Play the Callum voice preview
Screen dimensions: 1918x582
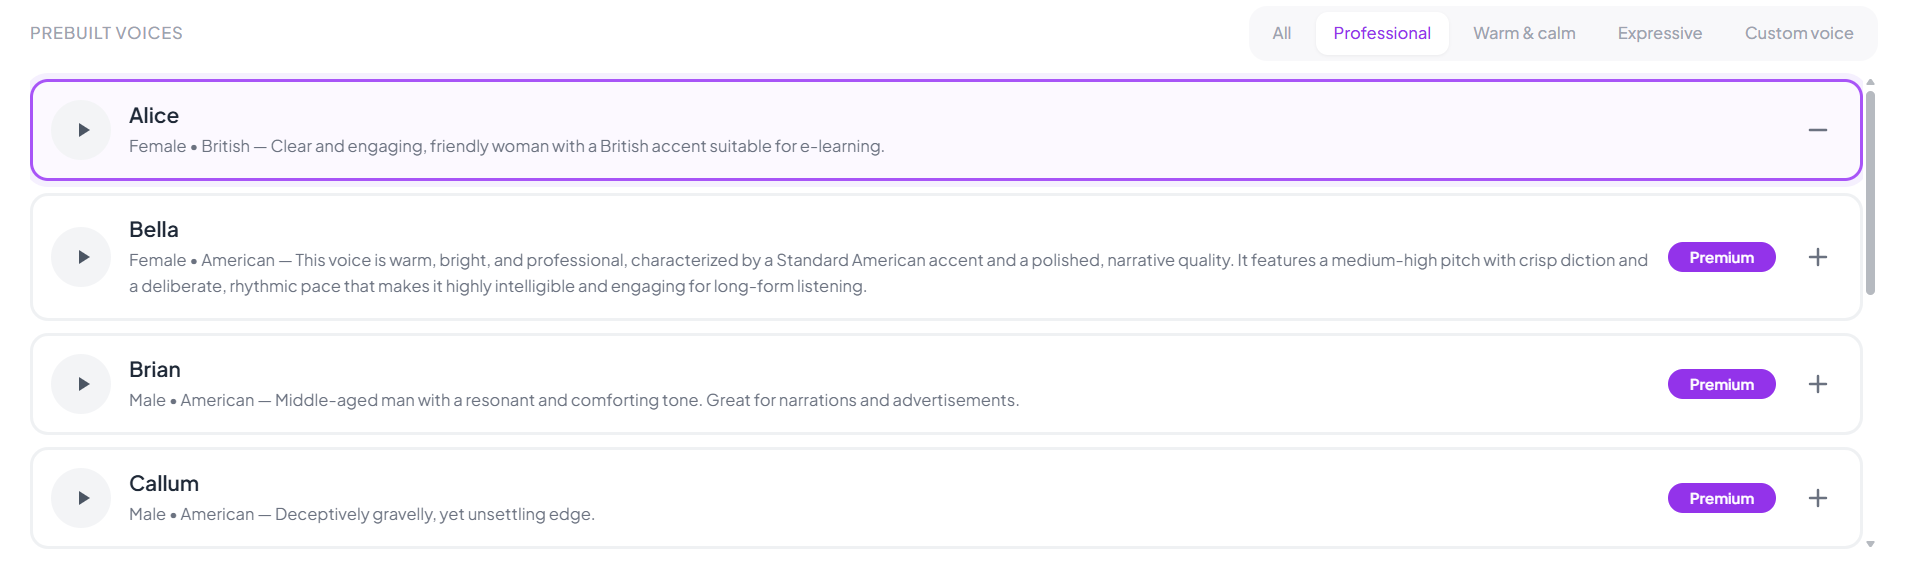81,498
